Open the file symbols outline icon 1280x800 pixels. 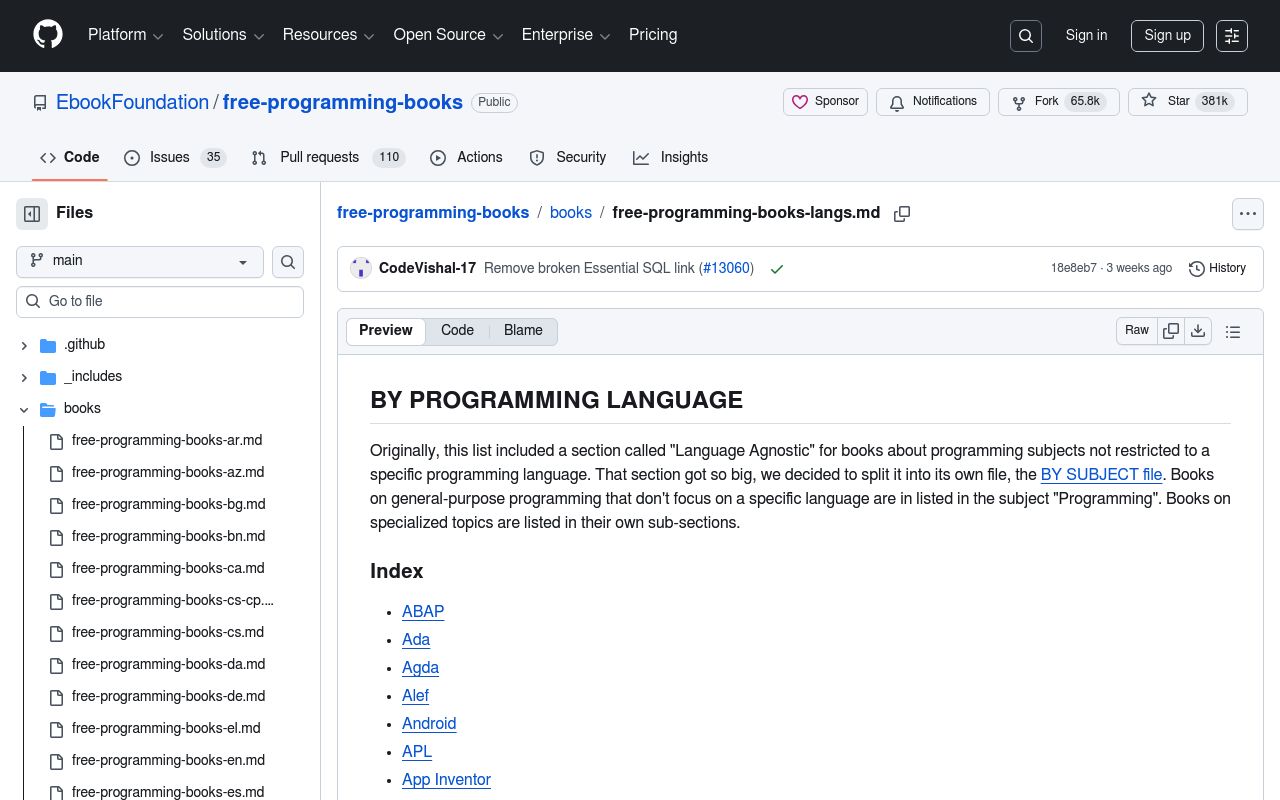pyautogui.click(x=1233, y=331)
